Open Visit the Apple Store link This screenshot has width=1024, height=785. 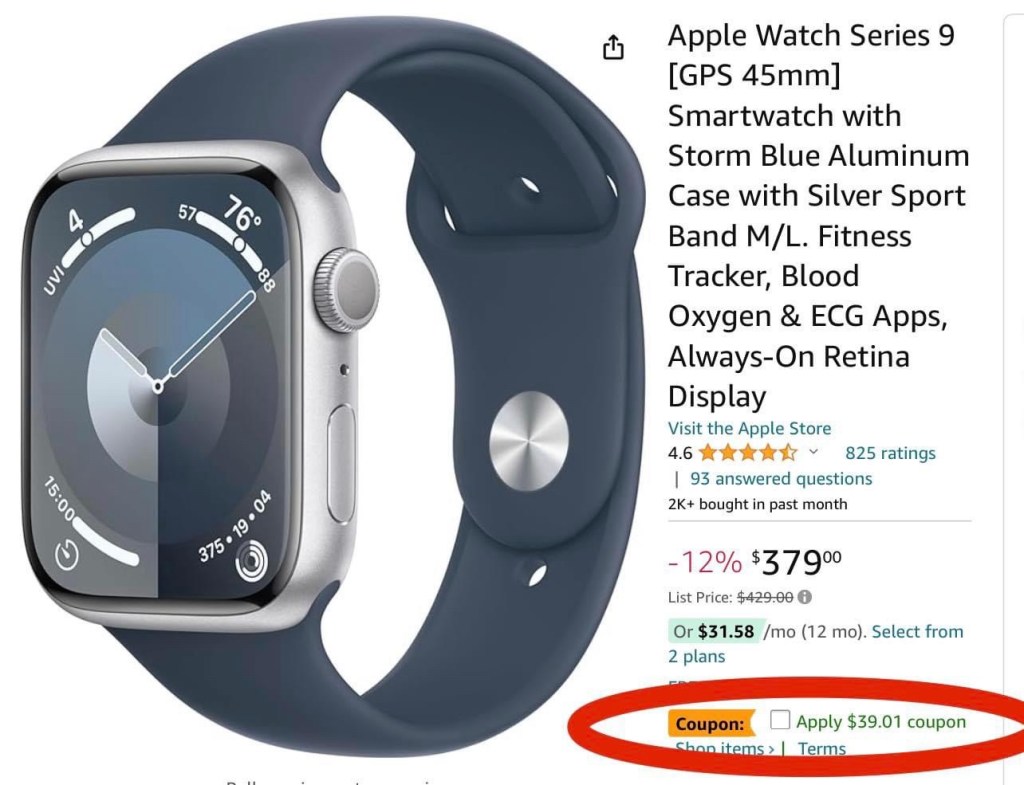(x=749, y=428)
